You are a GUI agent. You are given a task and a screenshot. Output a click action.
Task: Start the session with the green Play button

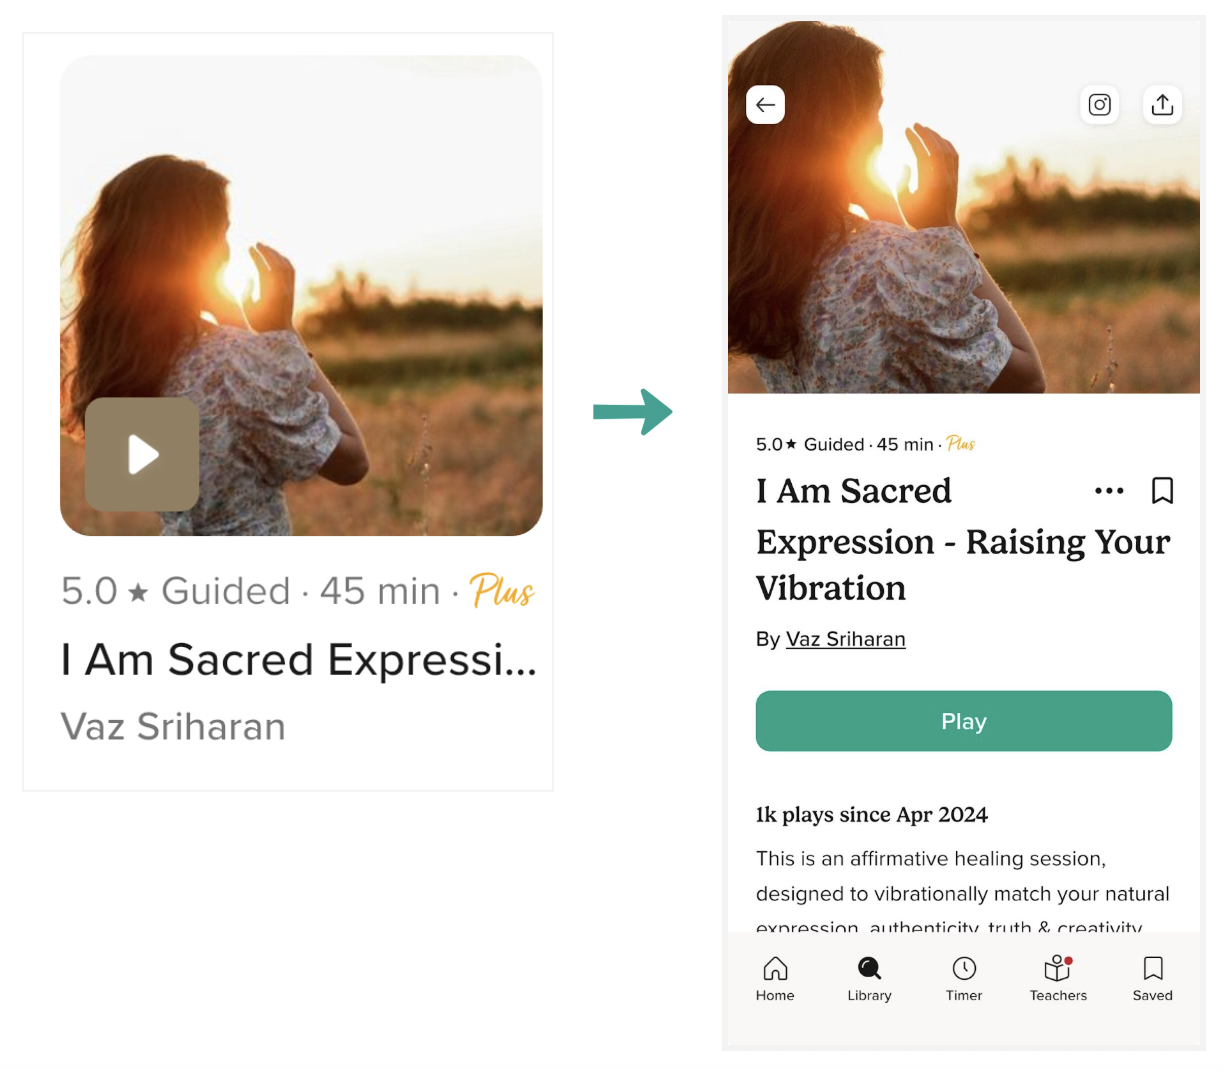(964, 721)
